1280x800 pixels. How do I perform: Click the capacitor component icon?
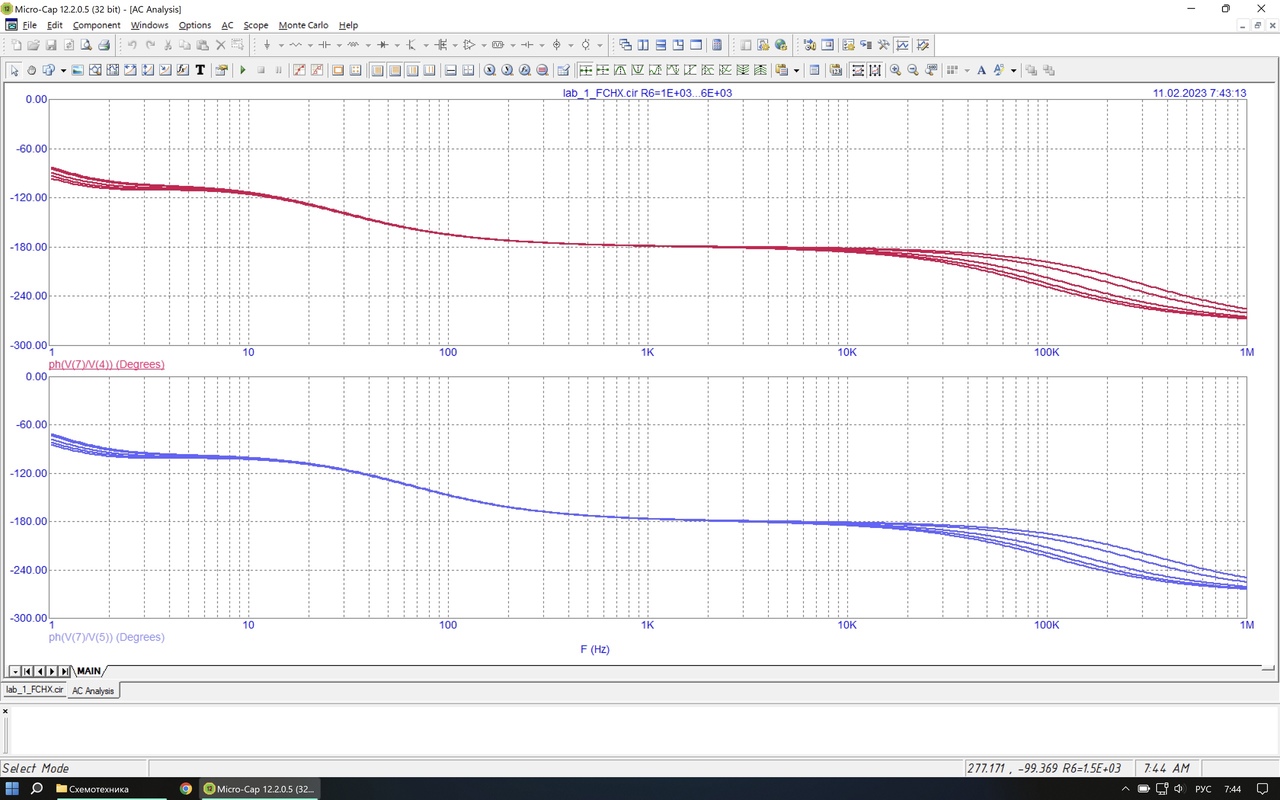point(325,45)
